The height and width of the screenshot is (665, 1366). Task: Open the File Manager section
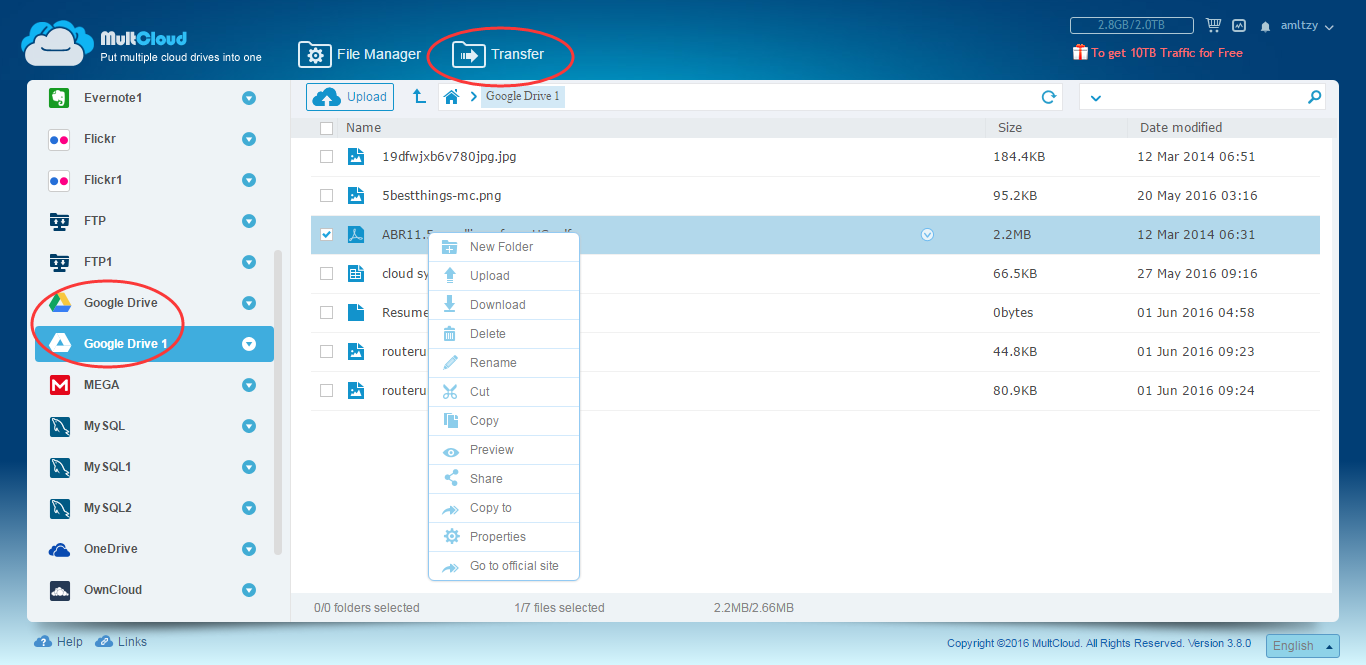point(360,55)
